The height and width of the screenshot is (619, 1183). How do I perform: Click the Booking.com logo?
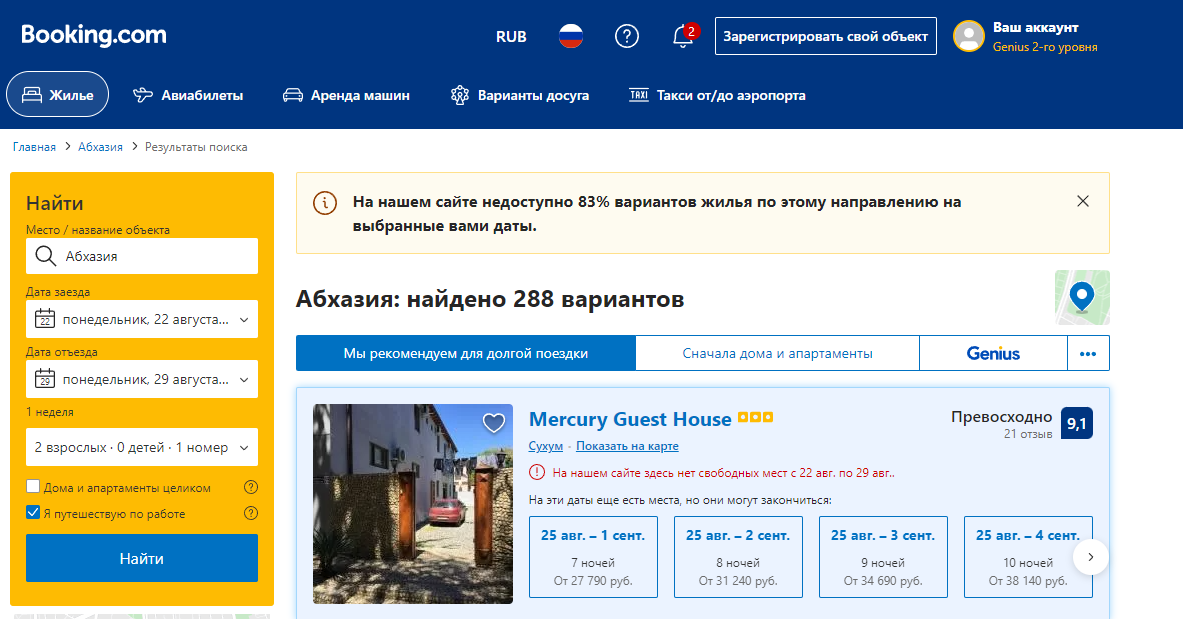(93, 34)
